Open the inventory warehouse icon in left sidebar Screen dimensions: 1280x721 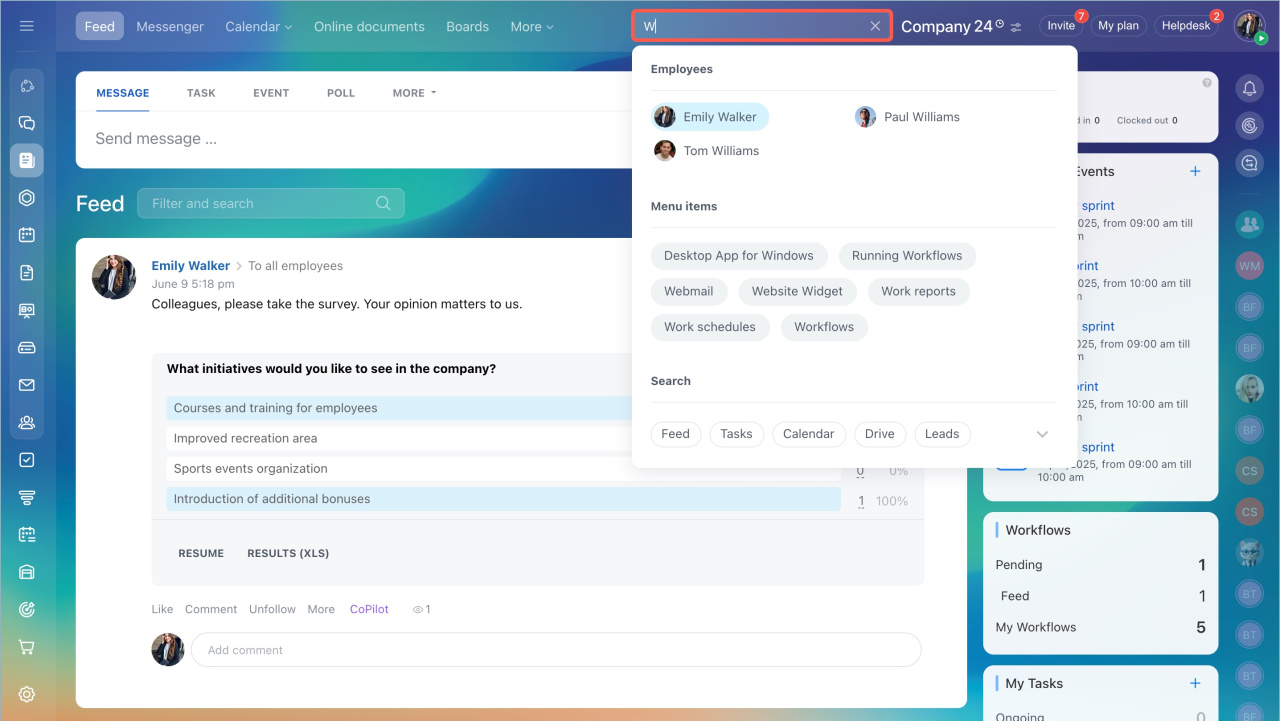[x=27, y=572]
